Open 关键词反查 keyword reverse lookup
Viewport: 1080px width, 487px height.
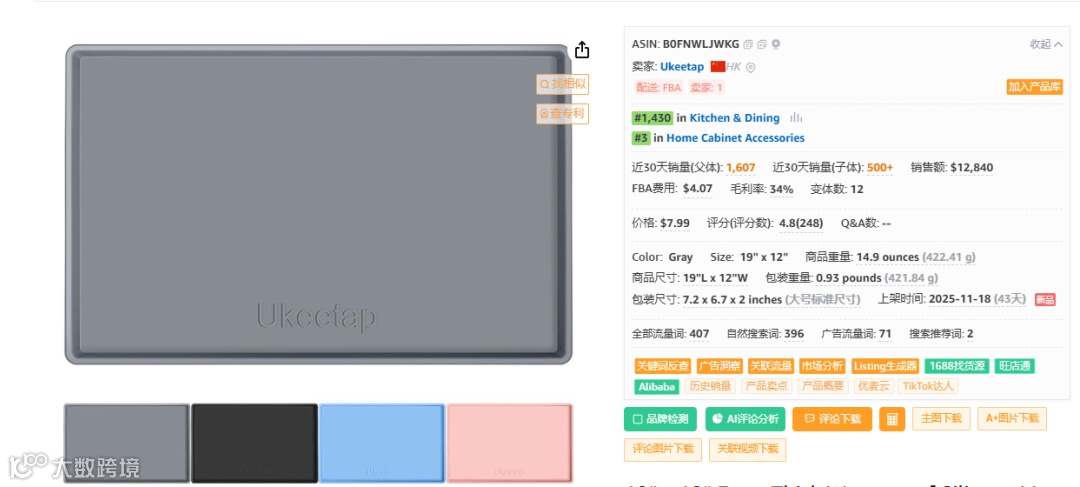point(663,366)
